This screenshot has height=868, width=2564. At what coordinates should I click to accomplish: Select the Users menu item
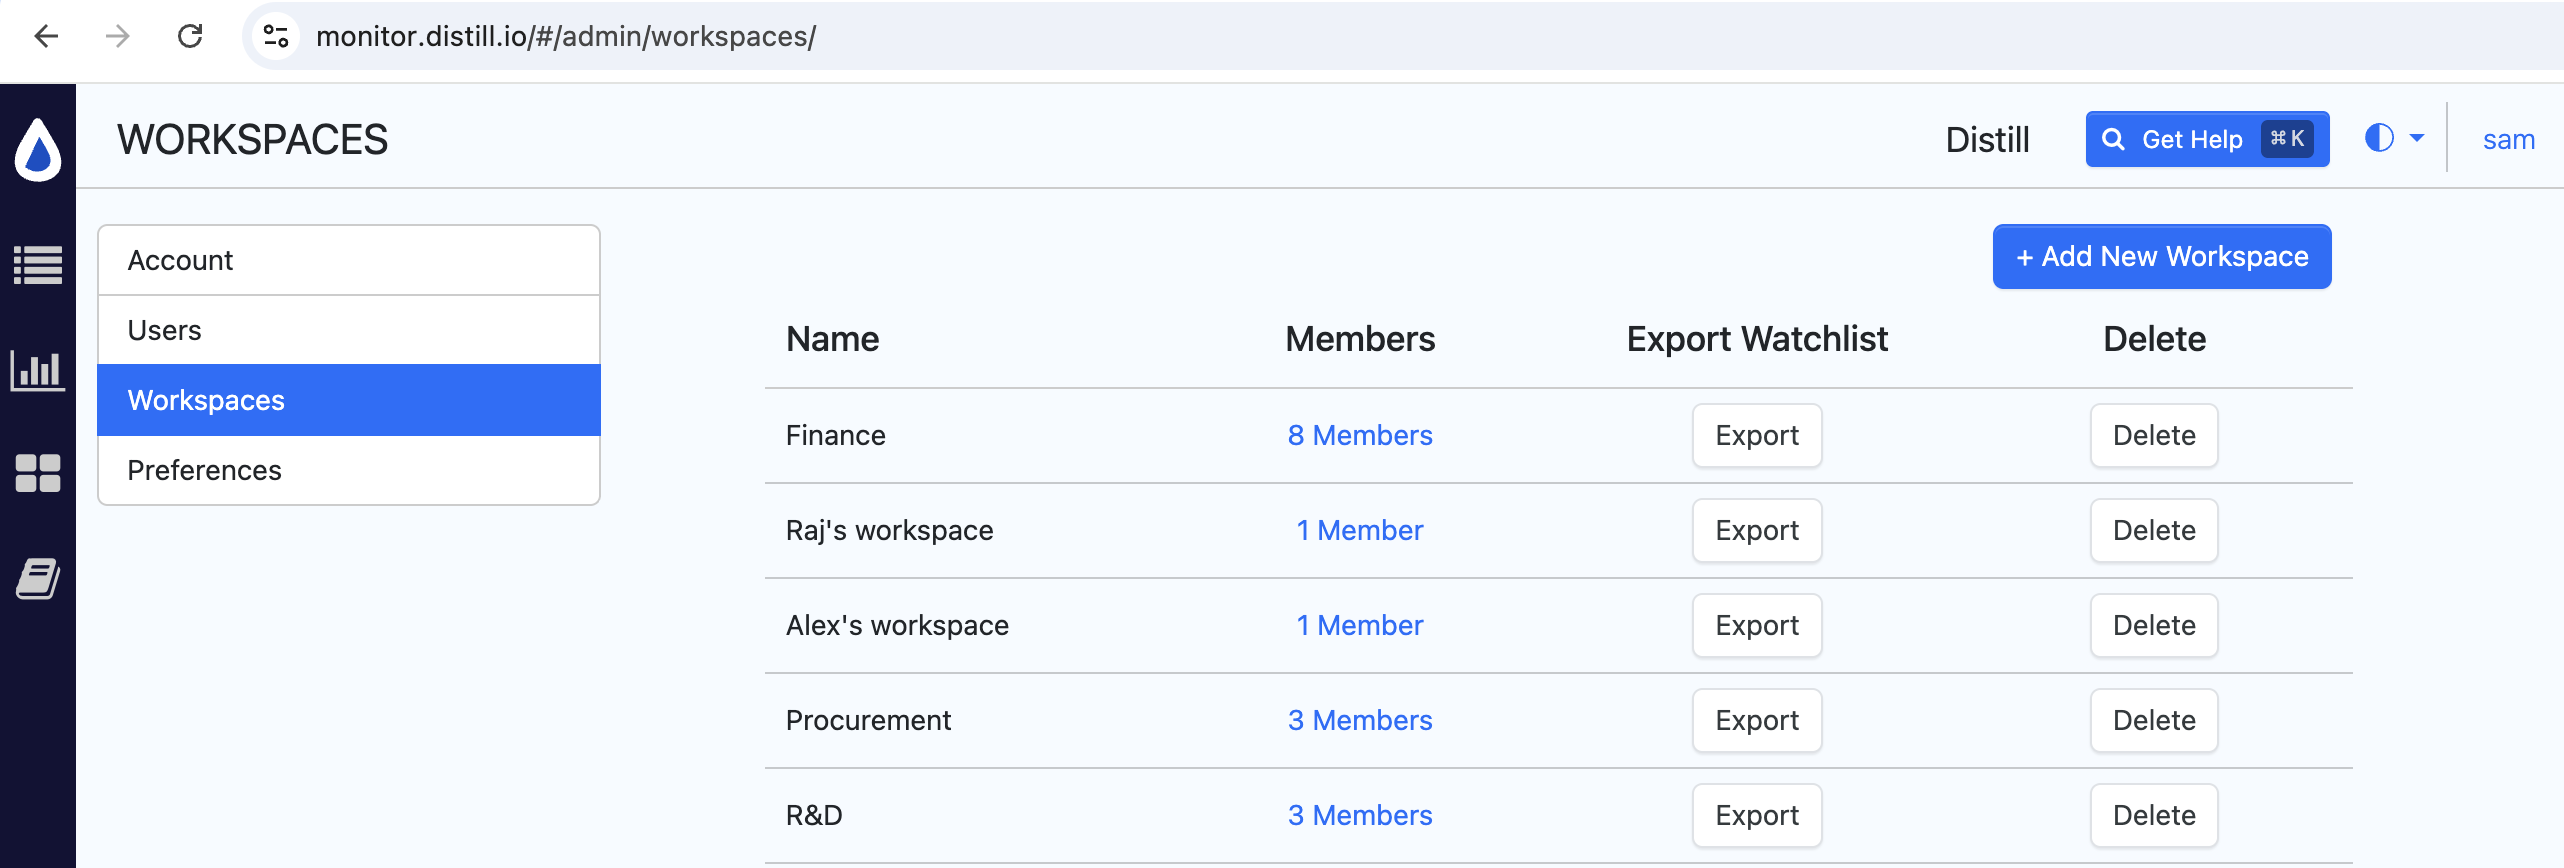(349, 330)
